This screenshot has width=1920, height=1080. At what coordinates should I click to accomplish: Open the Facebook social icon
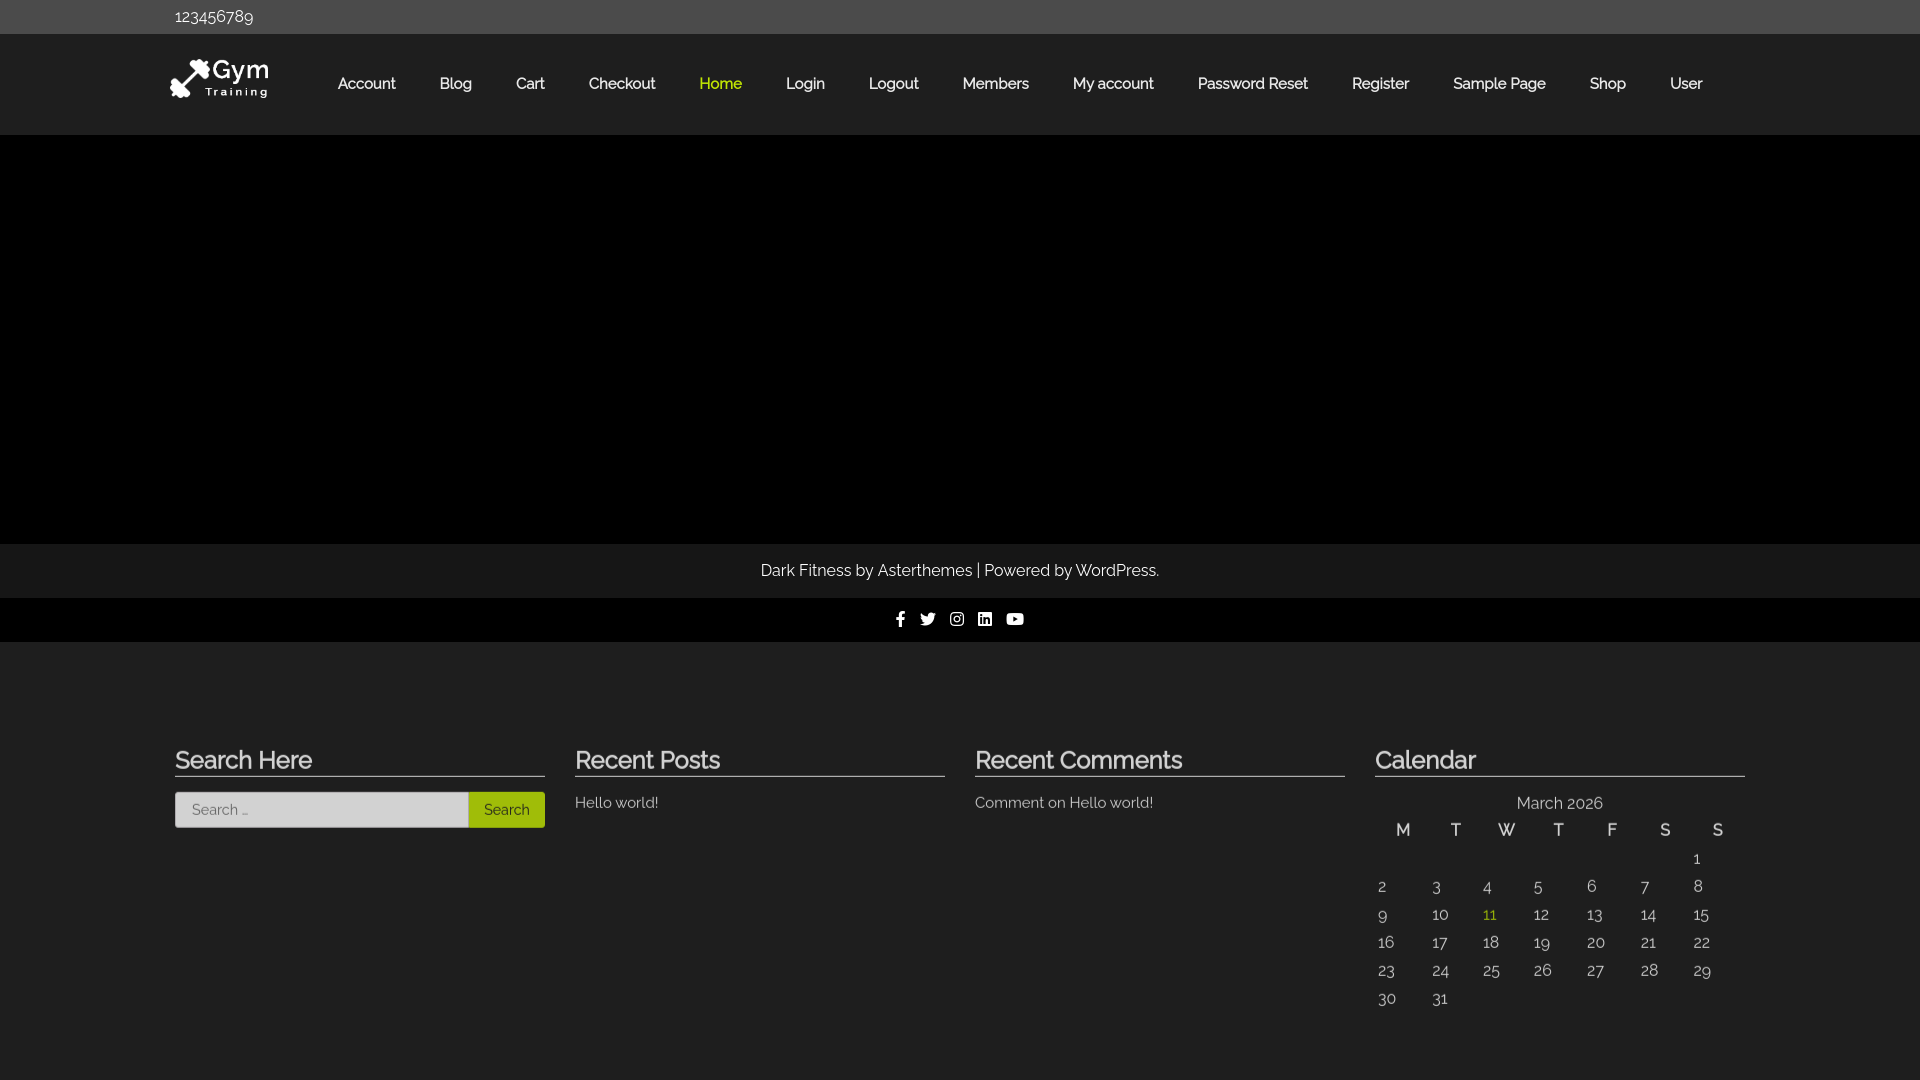click(900, 620)
